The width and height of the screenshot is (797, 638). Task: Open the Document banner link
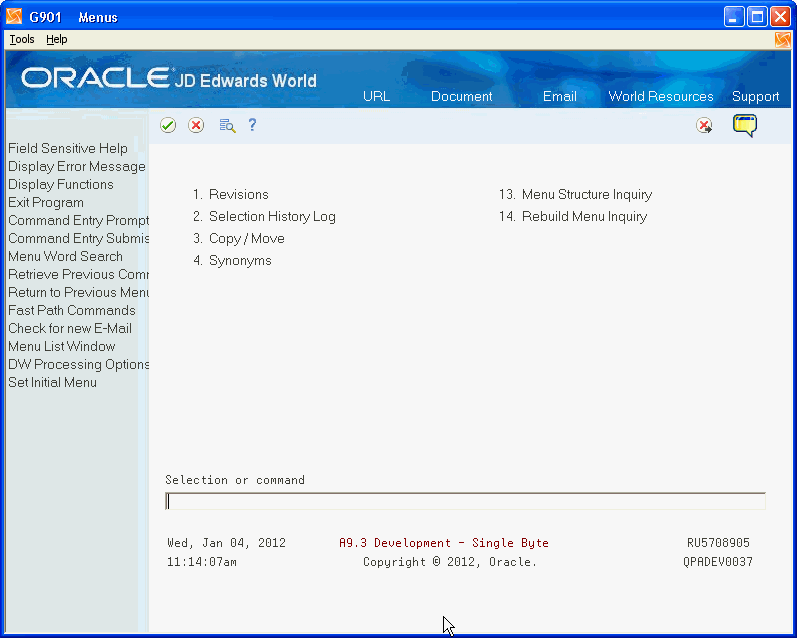pyautogui.click(x=462, y=96)
